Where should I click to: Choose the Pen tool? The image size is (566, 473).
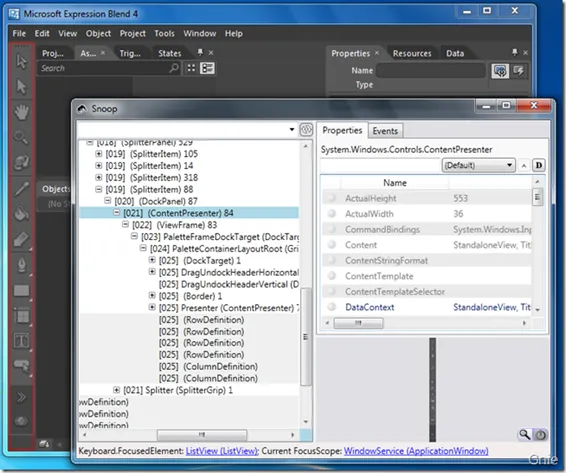pyautogui.click(x=21, y=265)
